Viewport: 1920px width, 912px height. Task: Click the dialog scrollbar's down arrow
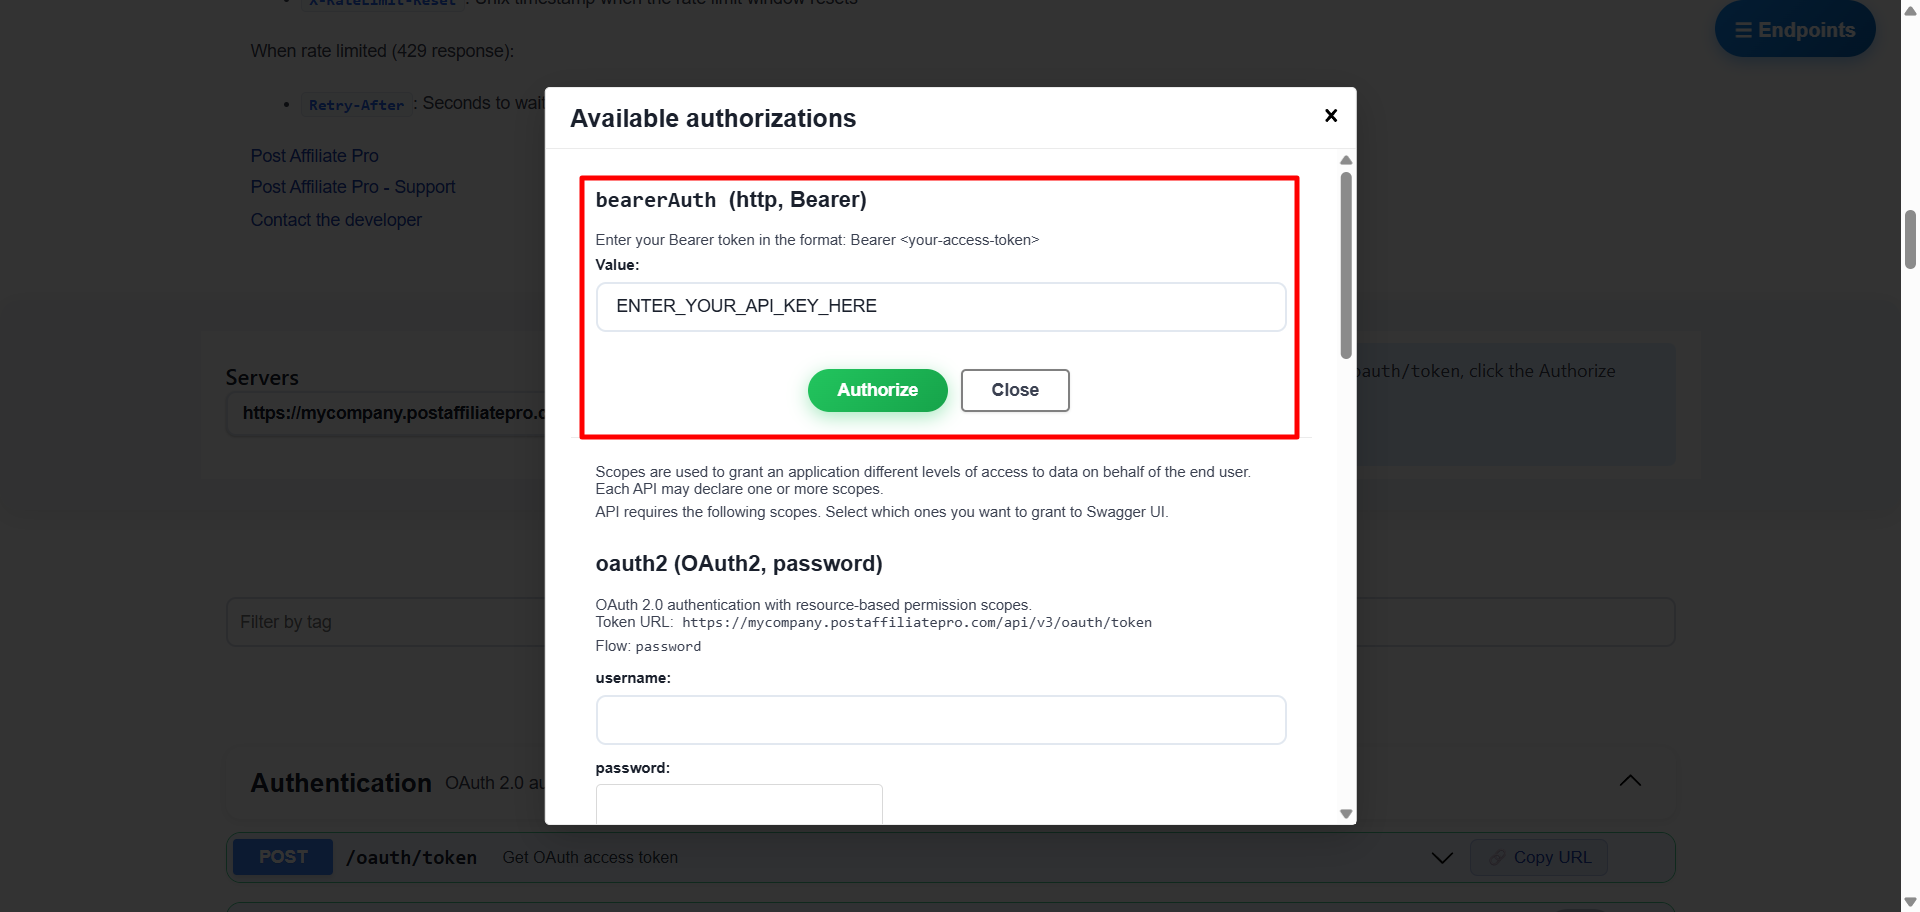pos(1346,814)
